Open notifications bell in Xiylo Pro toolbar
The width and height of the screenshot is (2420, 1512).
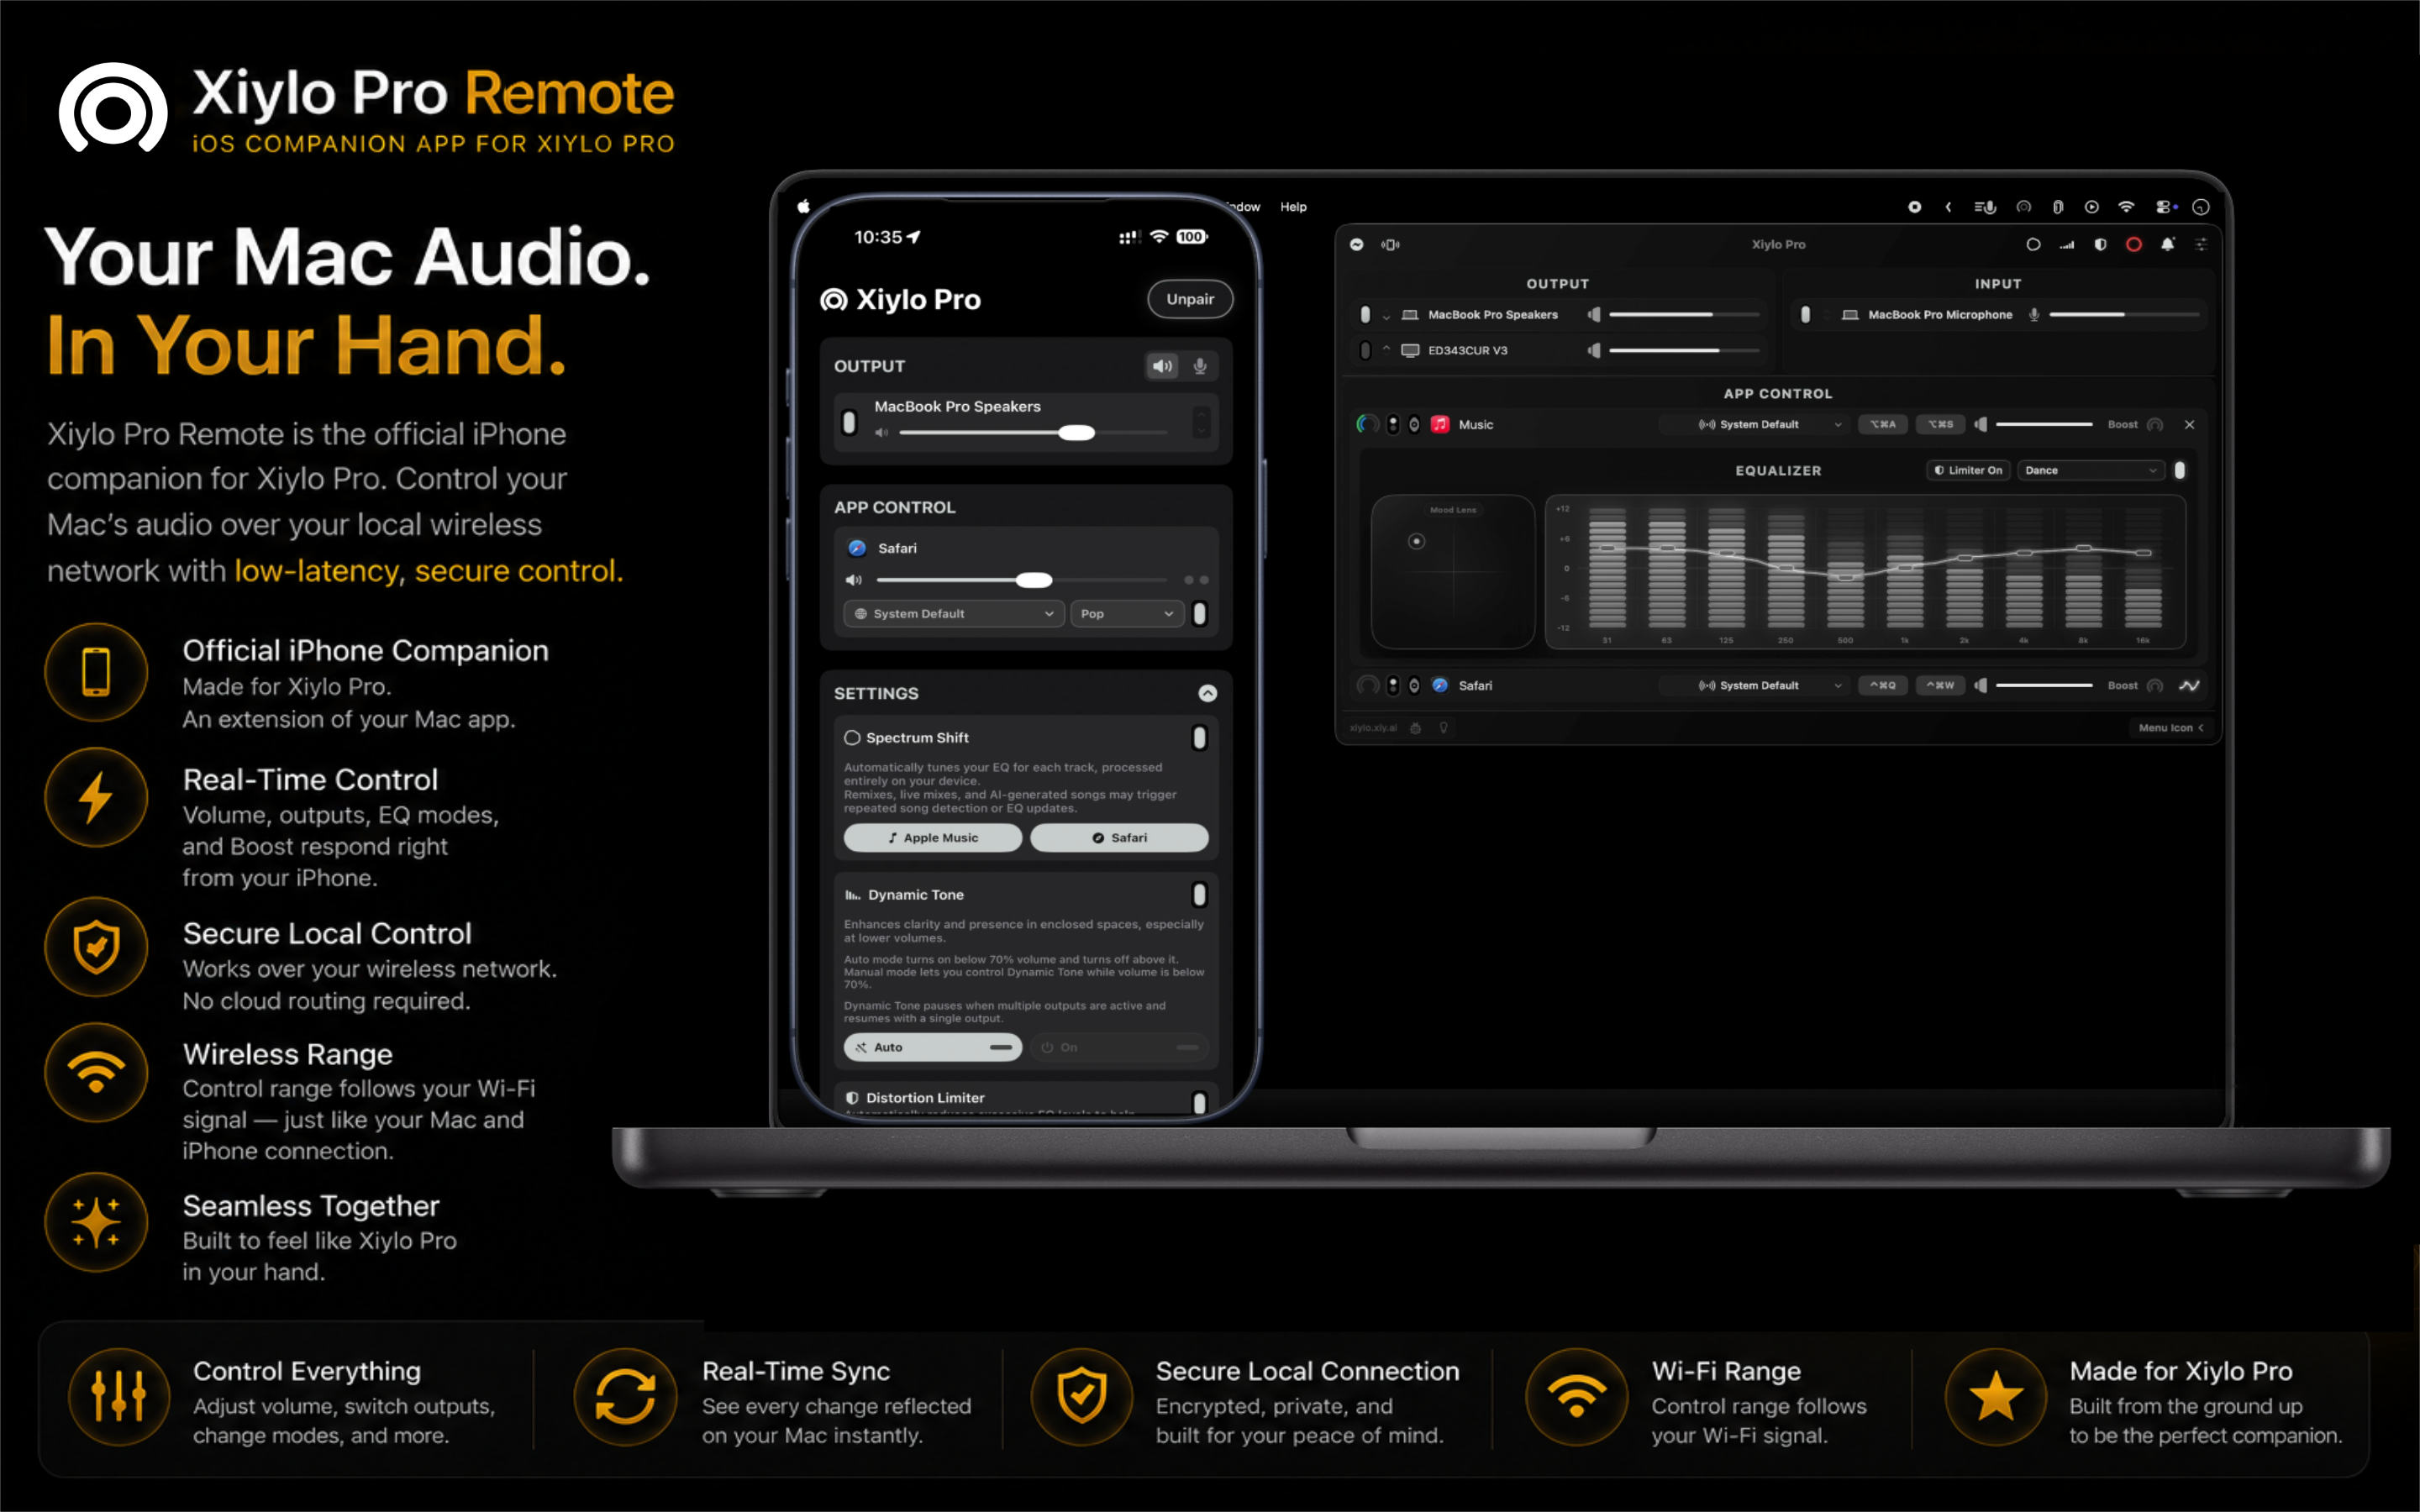pos(2167,244)
